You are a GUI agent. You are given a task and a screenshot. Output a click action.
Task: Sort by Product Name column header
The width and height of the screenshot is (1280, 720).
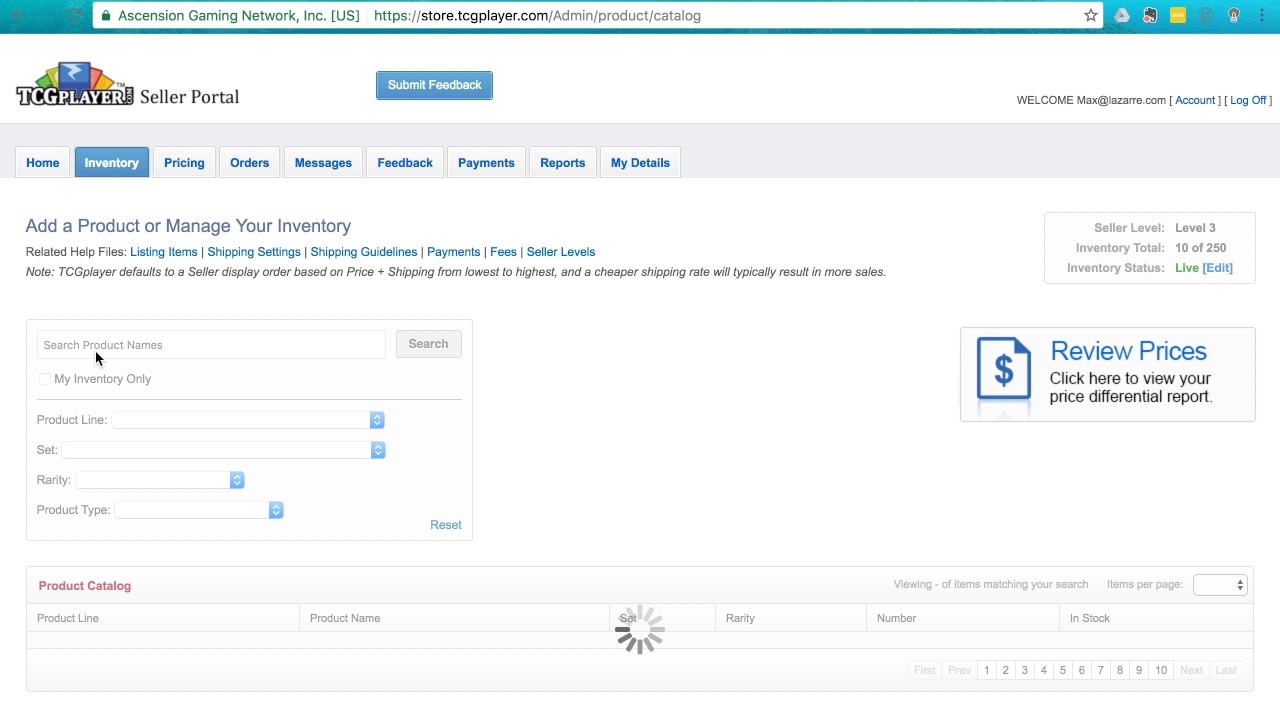345,618
